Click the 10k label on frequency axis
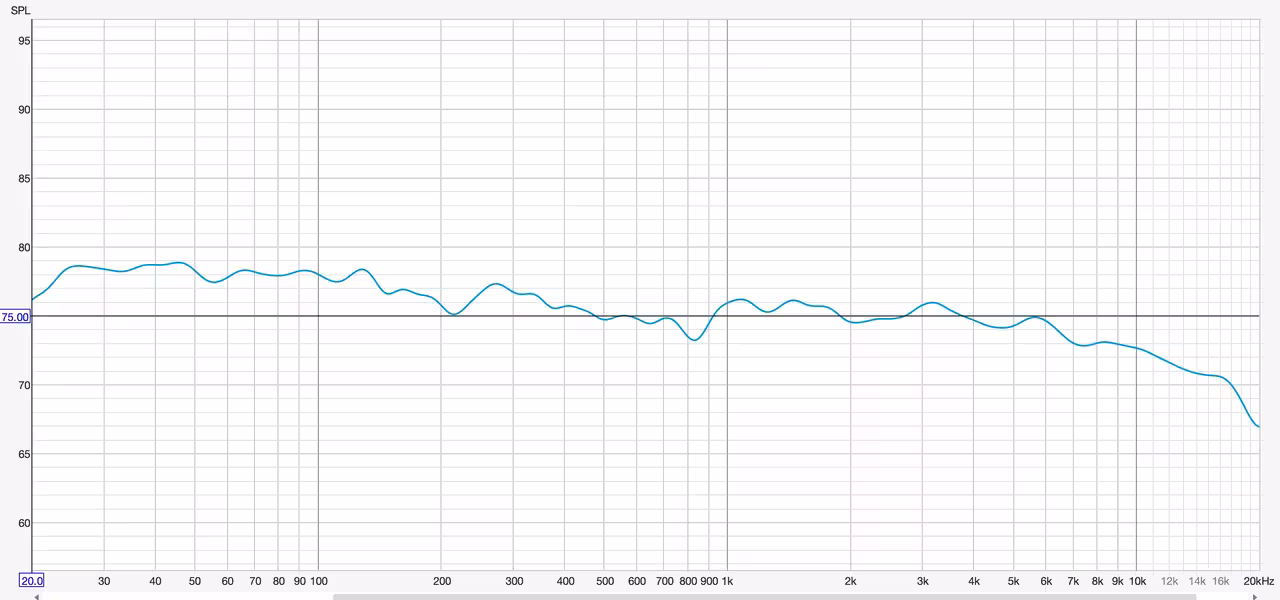Screen dimensions: 1280x600 [1137, 581]
